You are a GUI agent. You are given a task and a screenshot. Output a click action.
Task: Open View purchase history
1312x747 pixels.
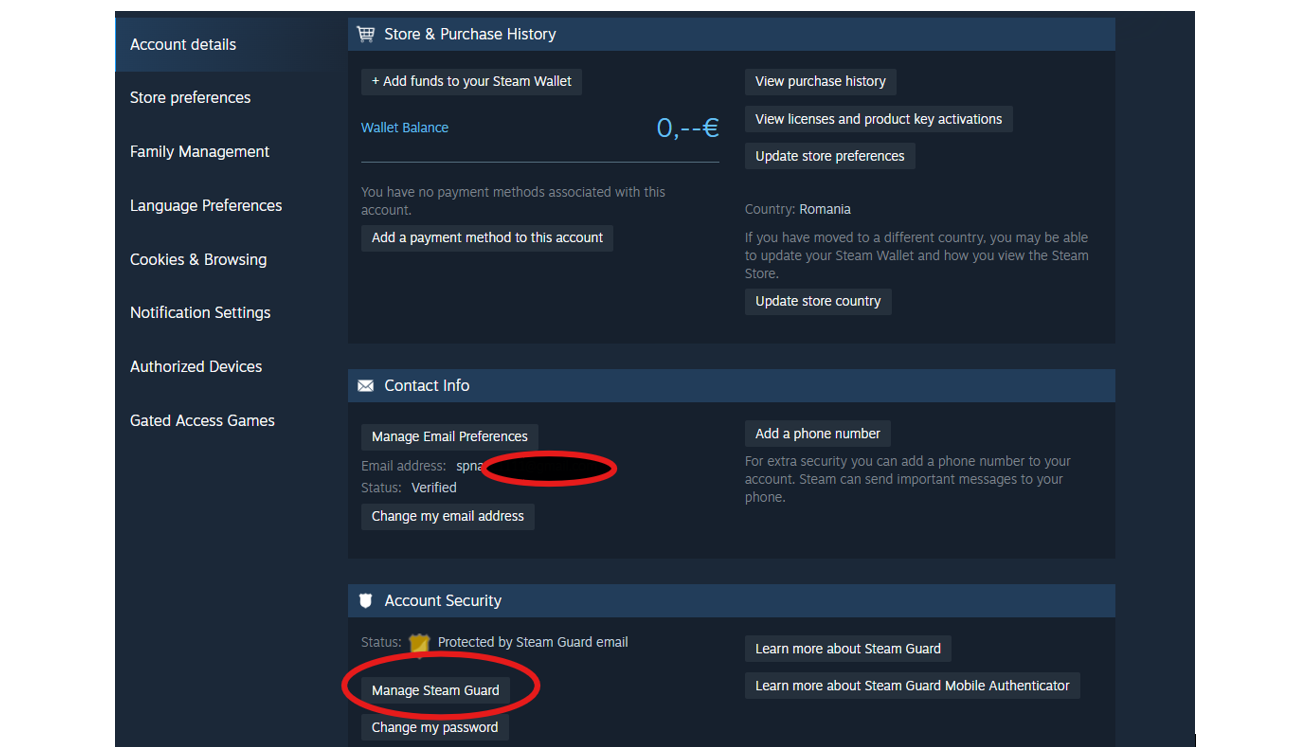click(x=820, y=81)
